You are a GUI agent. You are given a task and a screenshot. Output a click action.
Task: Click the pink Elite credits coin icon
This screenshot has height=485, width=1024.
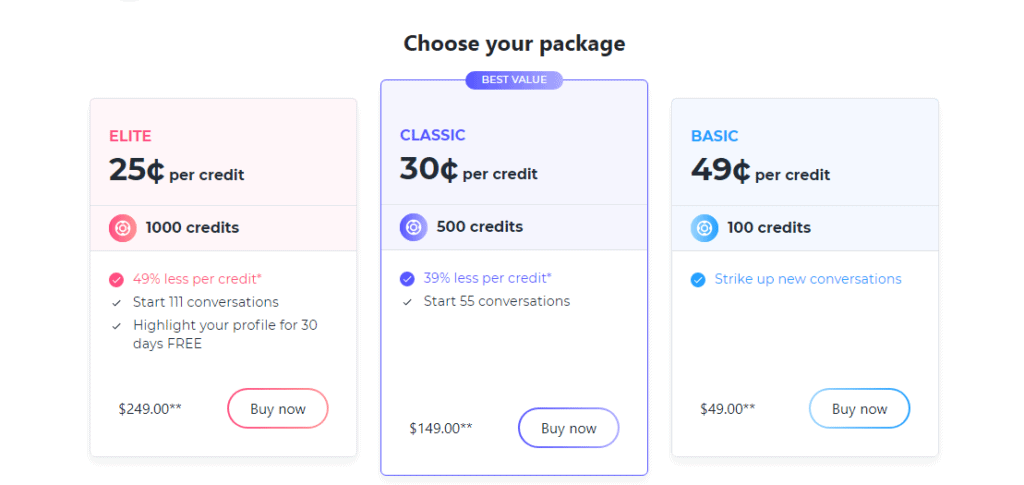coord(123,228)
